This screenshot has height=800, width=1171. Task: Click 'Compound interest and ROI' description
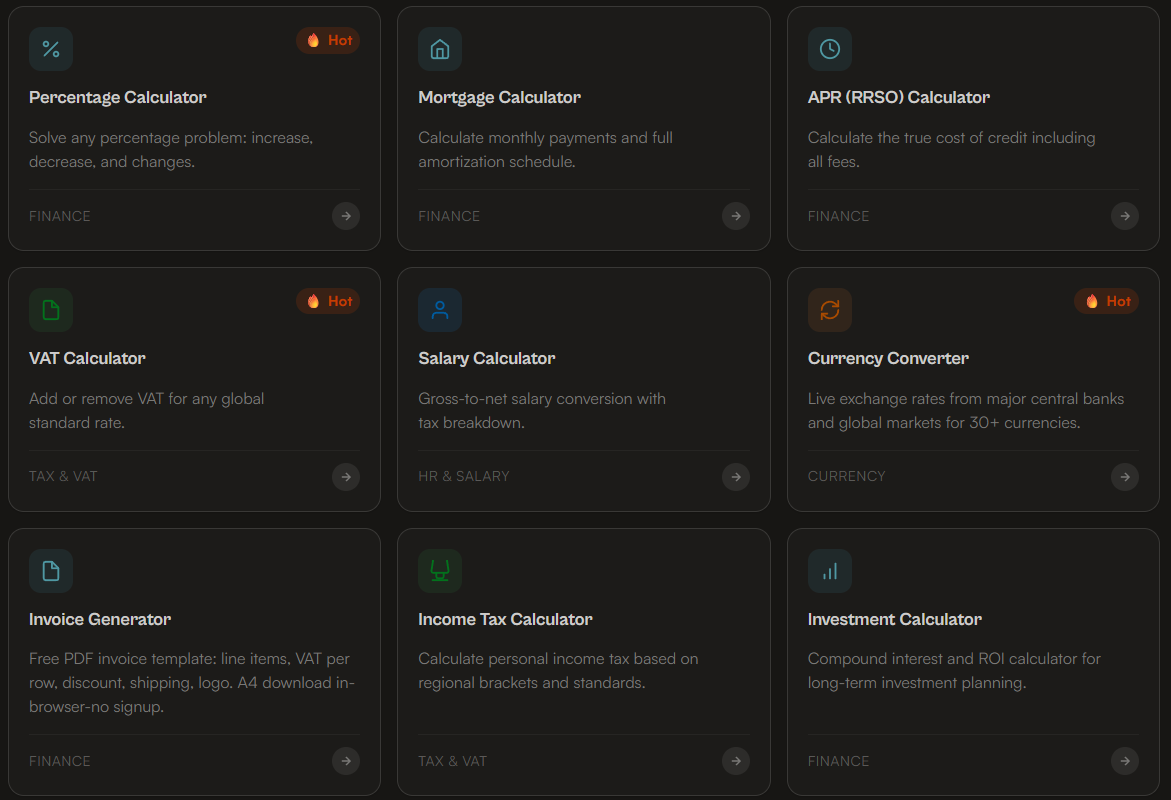tap(954, 671)
